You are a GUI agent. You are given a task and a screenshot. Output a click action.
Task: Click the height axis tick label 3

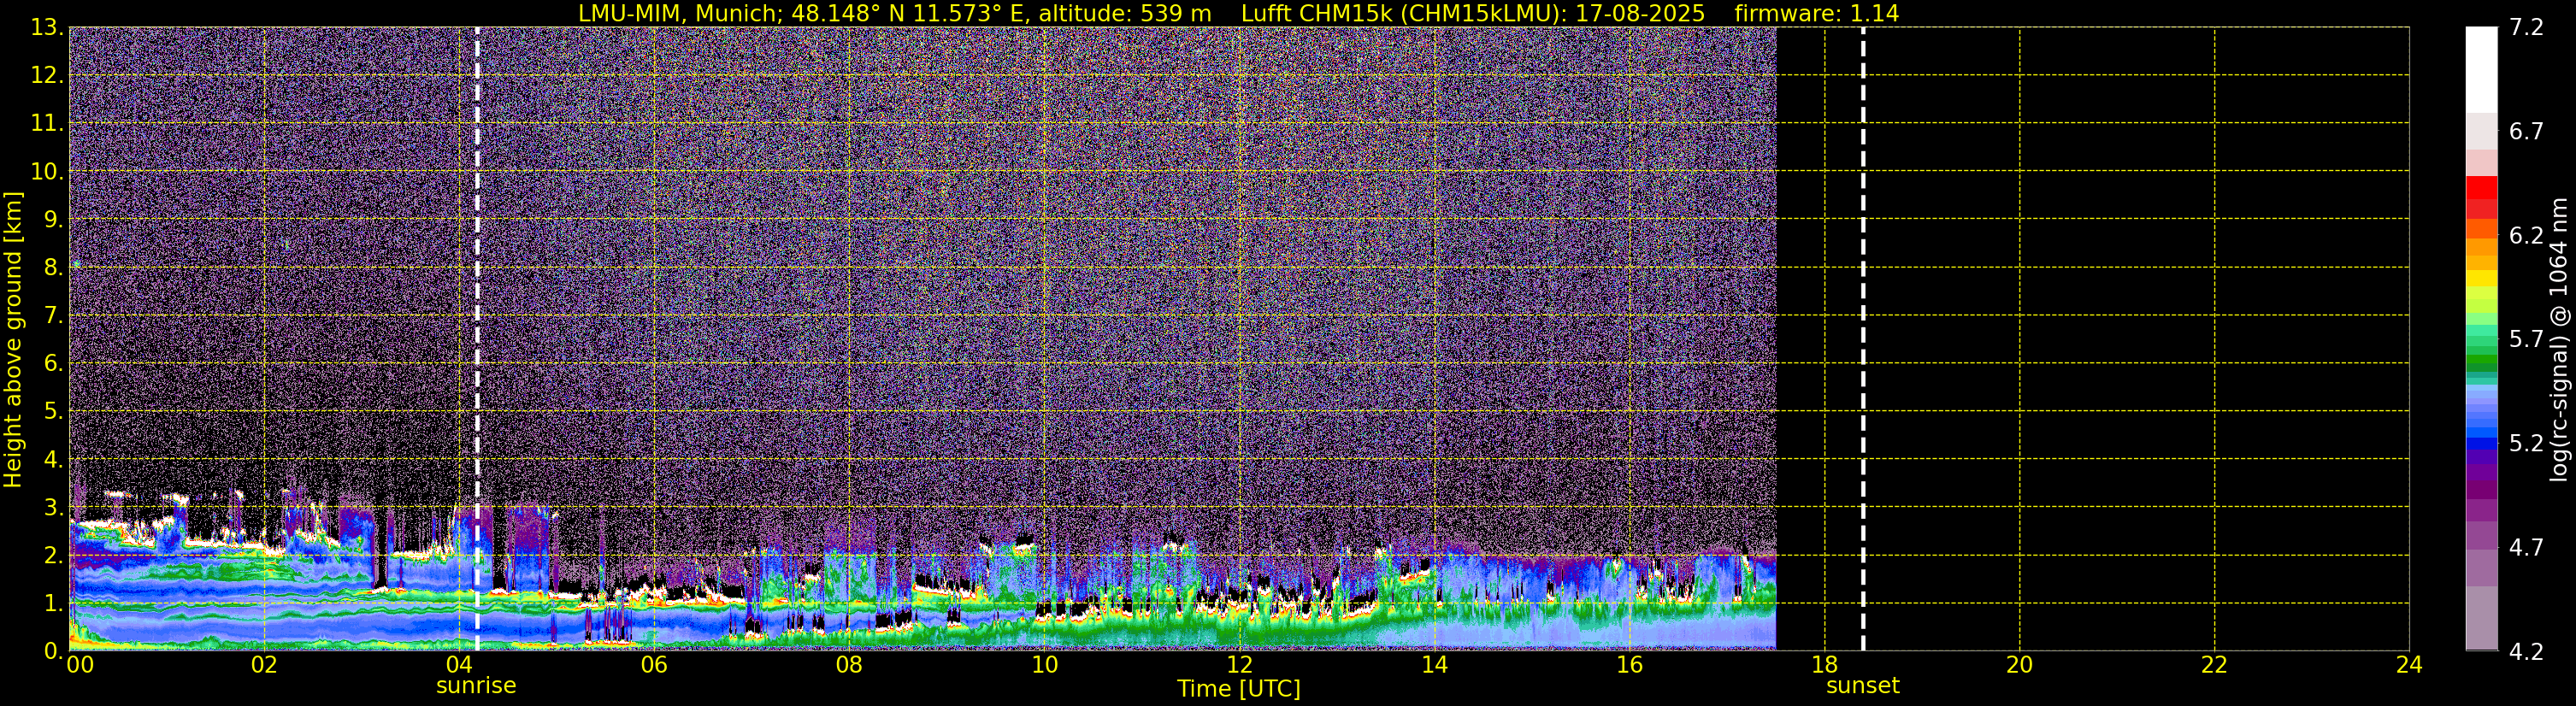pyautogui.click(x=53, y=507)
